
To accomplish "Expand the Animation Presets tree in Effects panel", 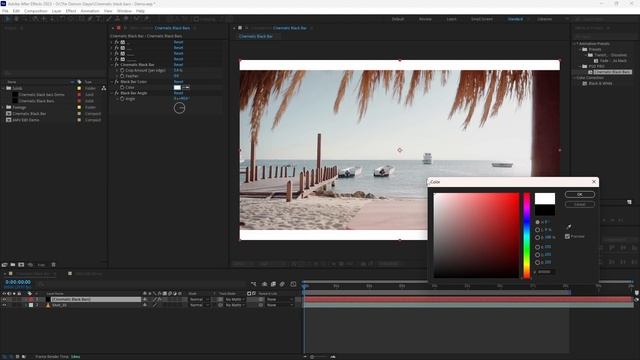I will [575, 43].
